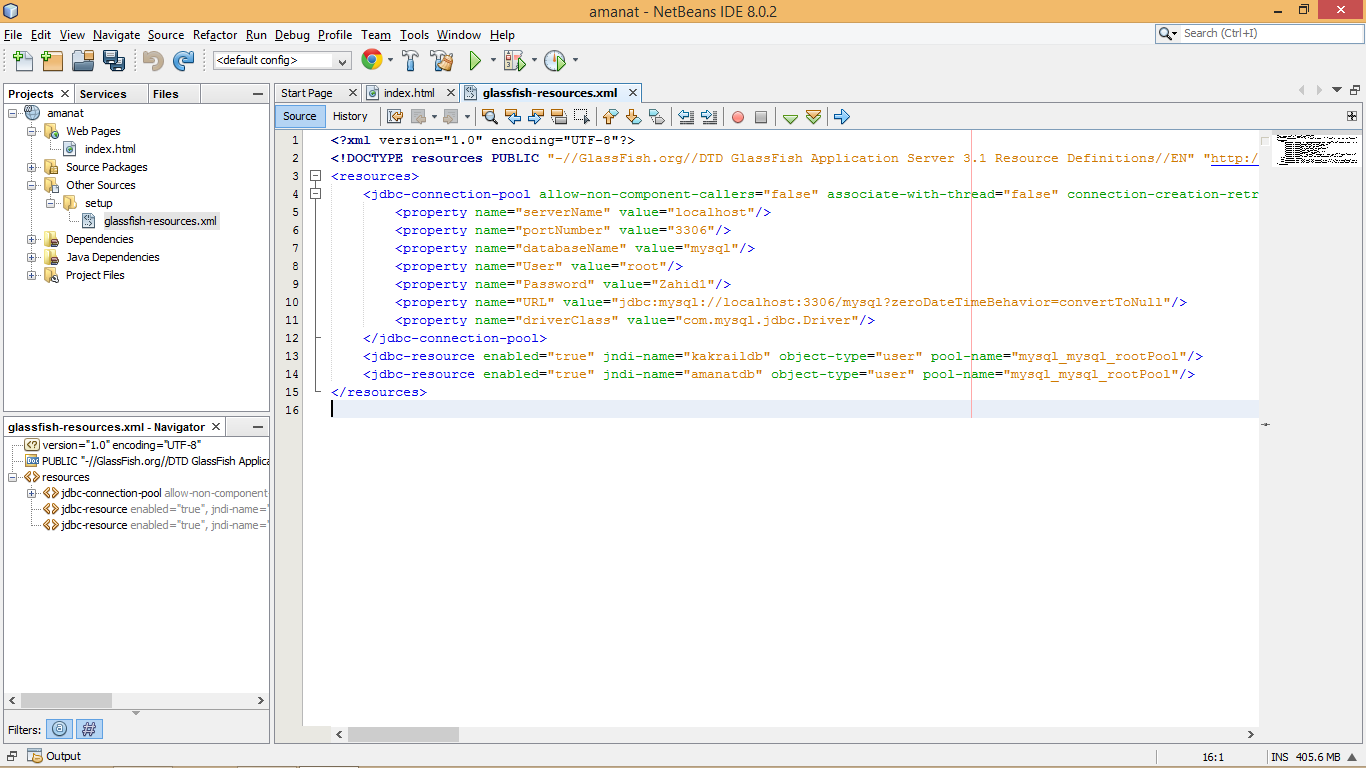
Task: Create a new project from the toolbar
Action: (x=52, y=60)
